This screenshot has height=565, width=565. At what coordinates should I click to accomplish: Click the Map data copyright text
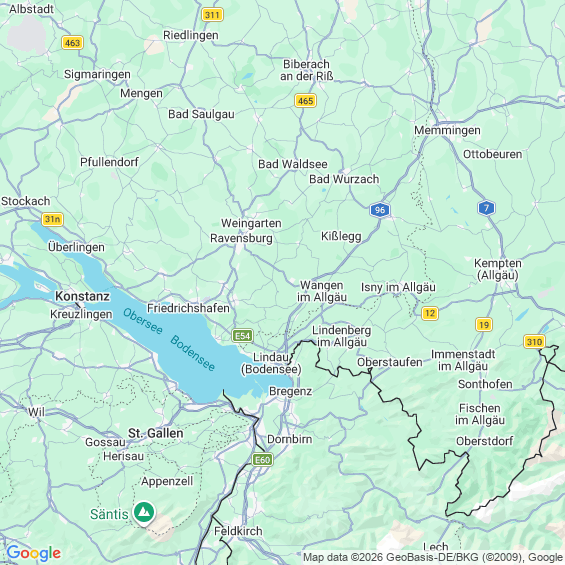click(433, 557)
